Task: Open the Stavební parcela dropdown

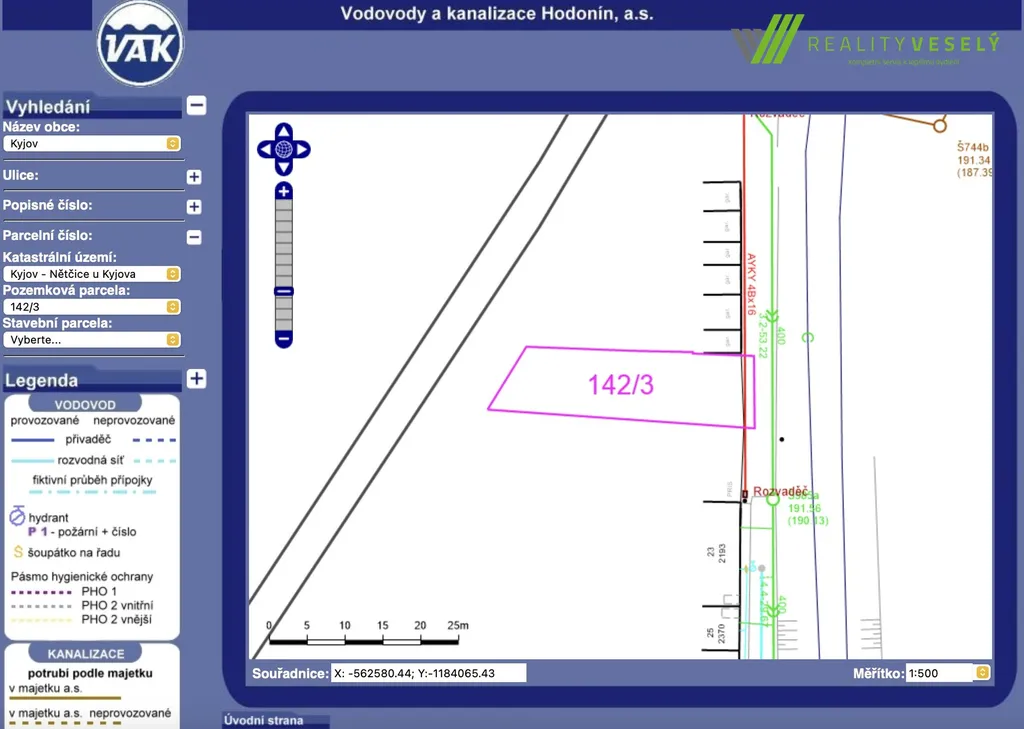Action: coord(92,340)
